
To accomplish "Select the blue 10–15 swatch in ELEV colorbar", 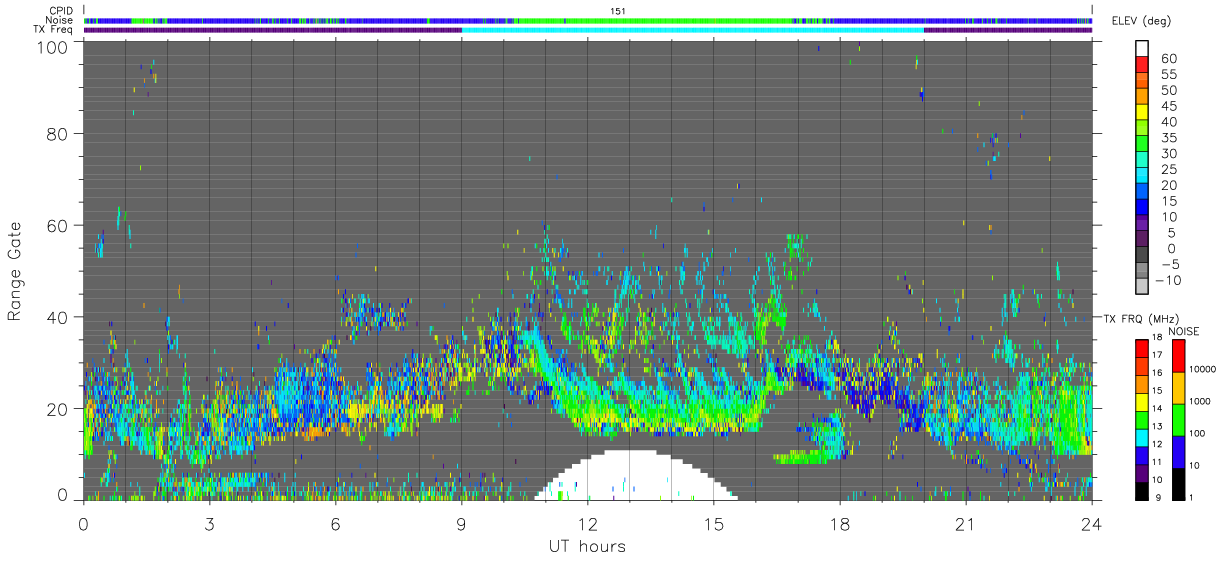I will click(x=1142, y=209).
